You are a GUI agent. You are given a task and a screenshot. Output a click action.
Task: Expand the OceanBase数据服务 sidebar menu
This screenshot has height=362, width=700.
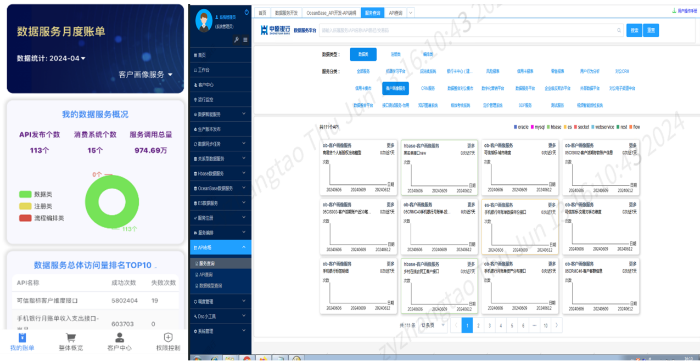click(x=221, y=188)
